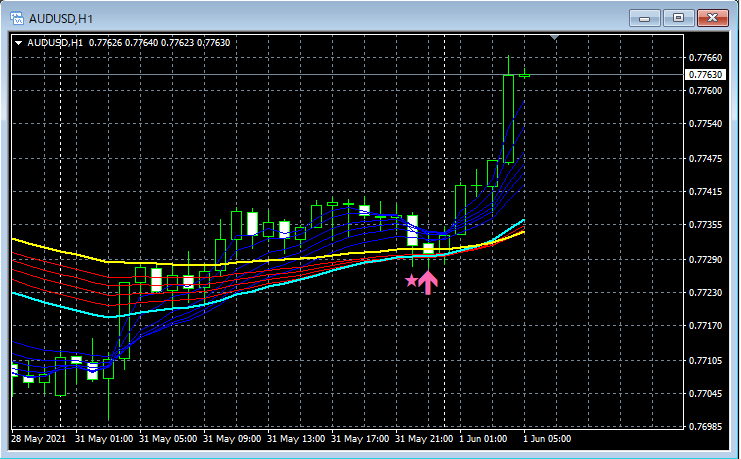741x459 pixels.
Task: Click price scale value 0.77105
Action: pyautogui.click(x=705, y=361)
